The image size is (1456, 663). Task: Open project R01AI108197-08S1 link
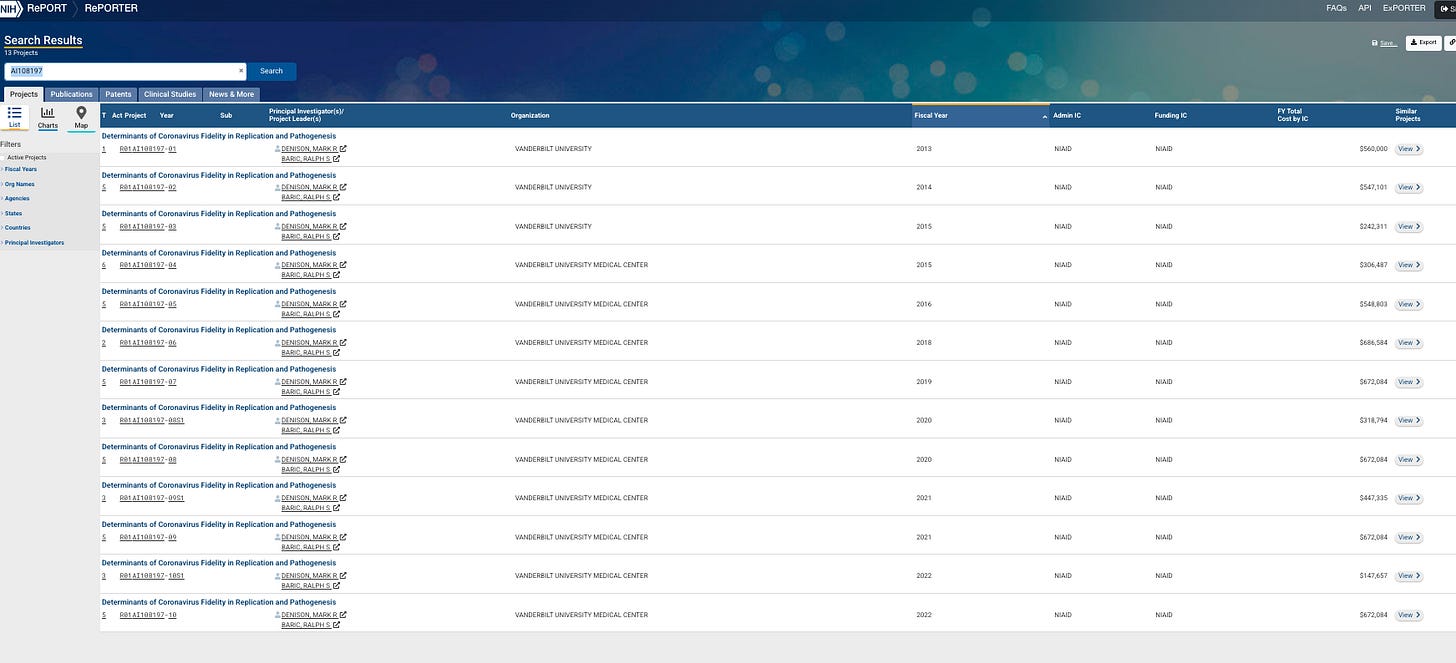click(x=152, y=420)
